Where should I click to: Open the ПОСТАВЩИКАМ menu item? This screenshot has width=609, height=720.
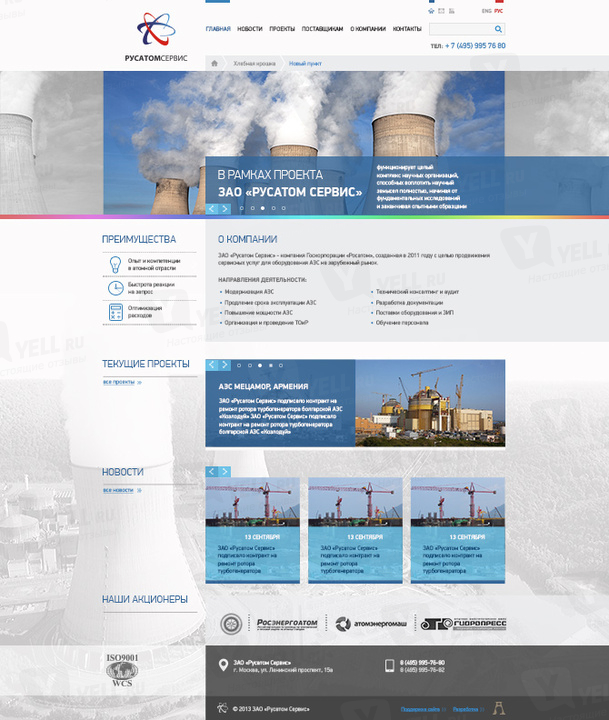click(x=322, y=28)
